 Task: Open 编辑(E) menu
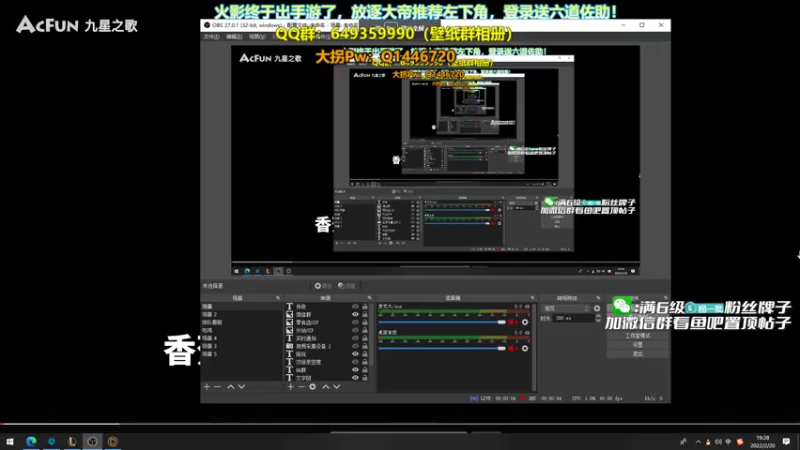click(x=234, y=37)
